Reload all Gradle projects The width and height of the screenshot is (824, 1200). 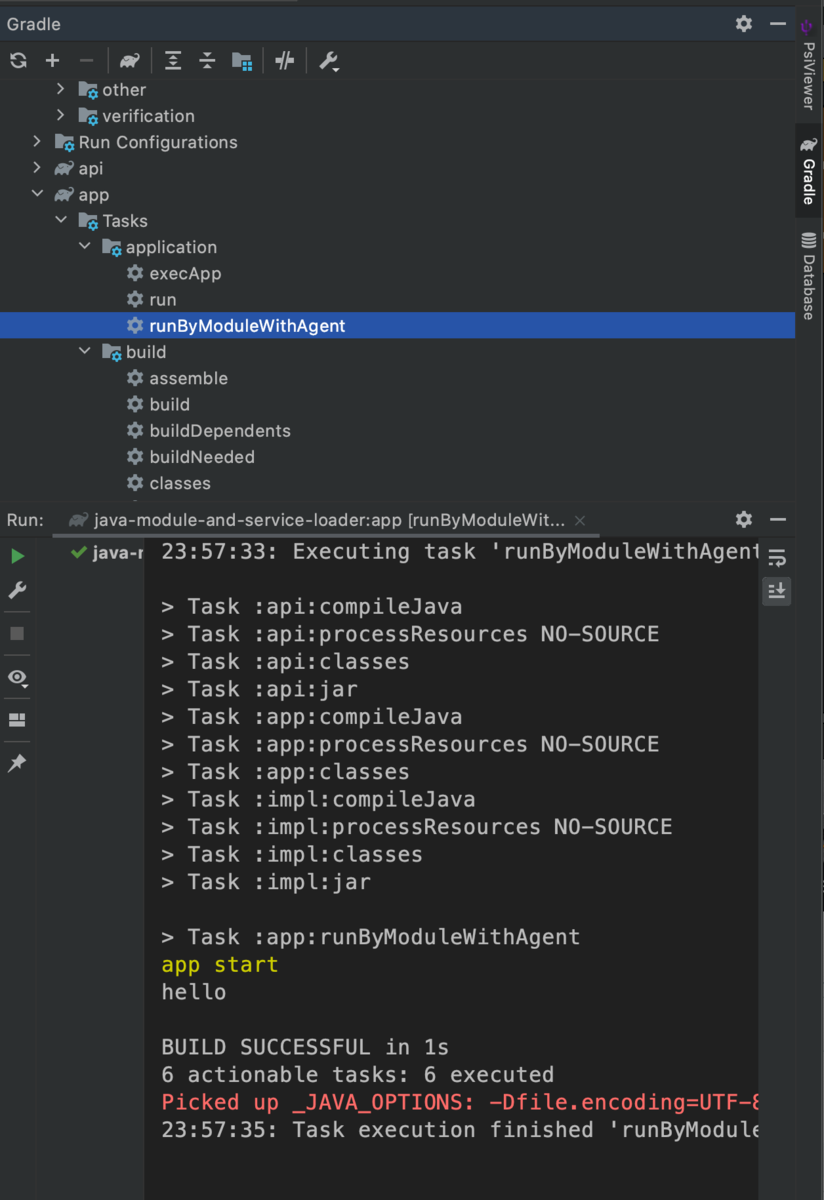(18, 60)
